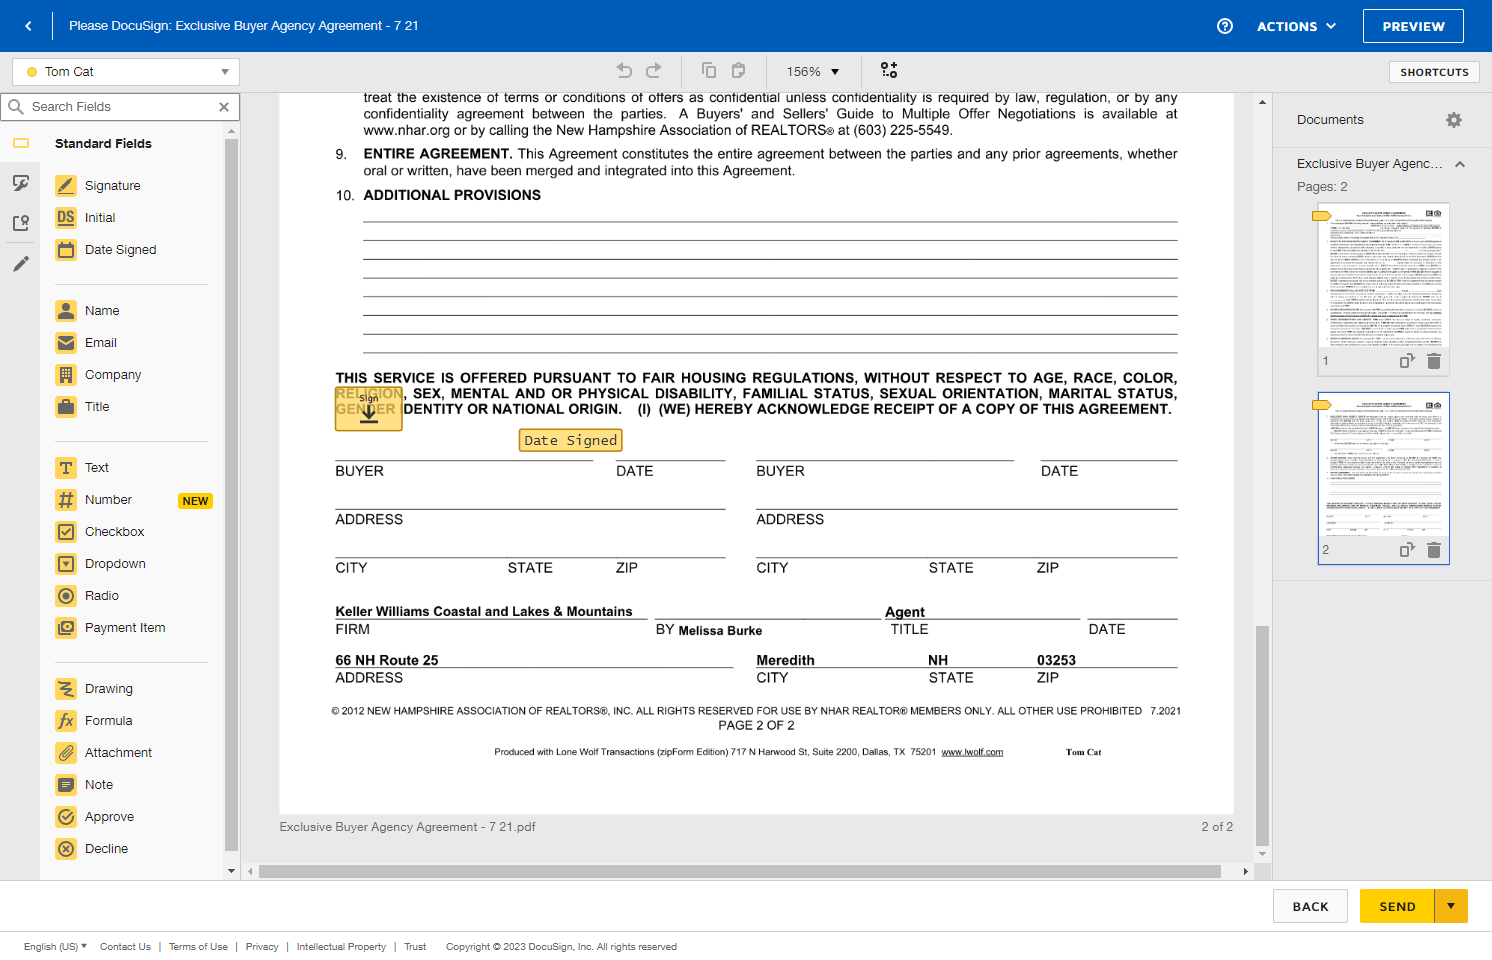Delete page 2 thumbnail with trash icon
The image size is (1492, 960).
[x=1434, y=550]
